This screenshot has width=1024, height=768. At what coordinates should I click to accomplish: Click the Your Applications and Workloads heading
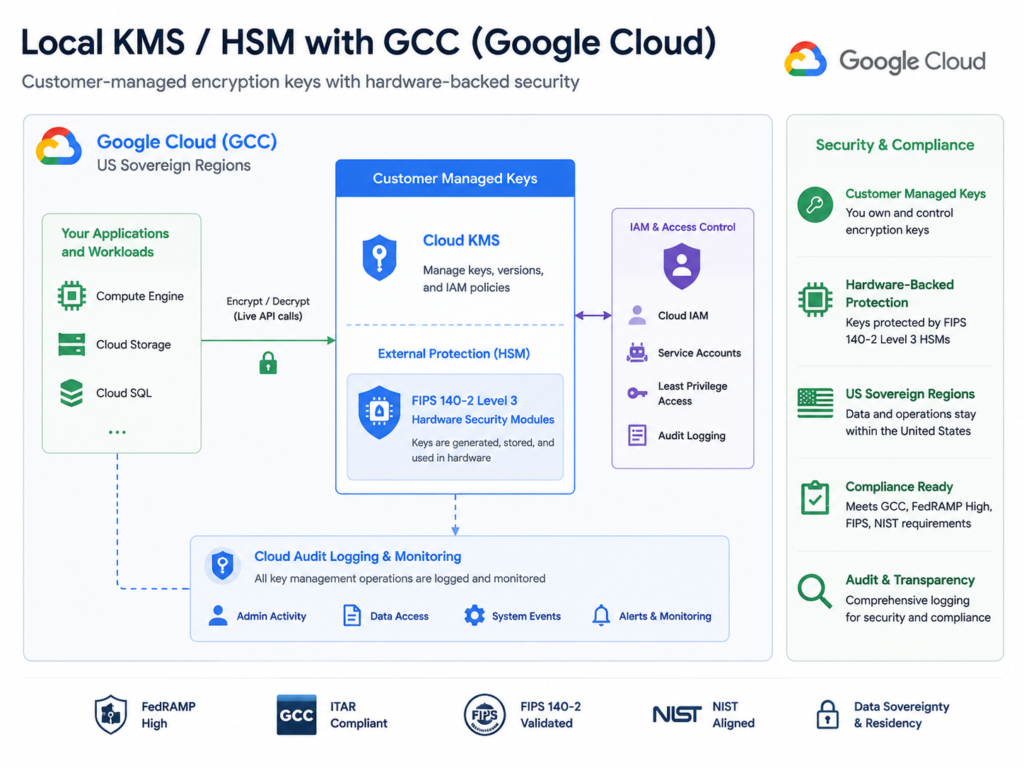coord(115,242)
